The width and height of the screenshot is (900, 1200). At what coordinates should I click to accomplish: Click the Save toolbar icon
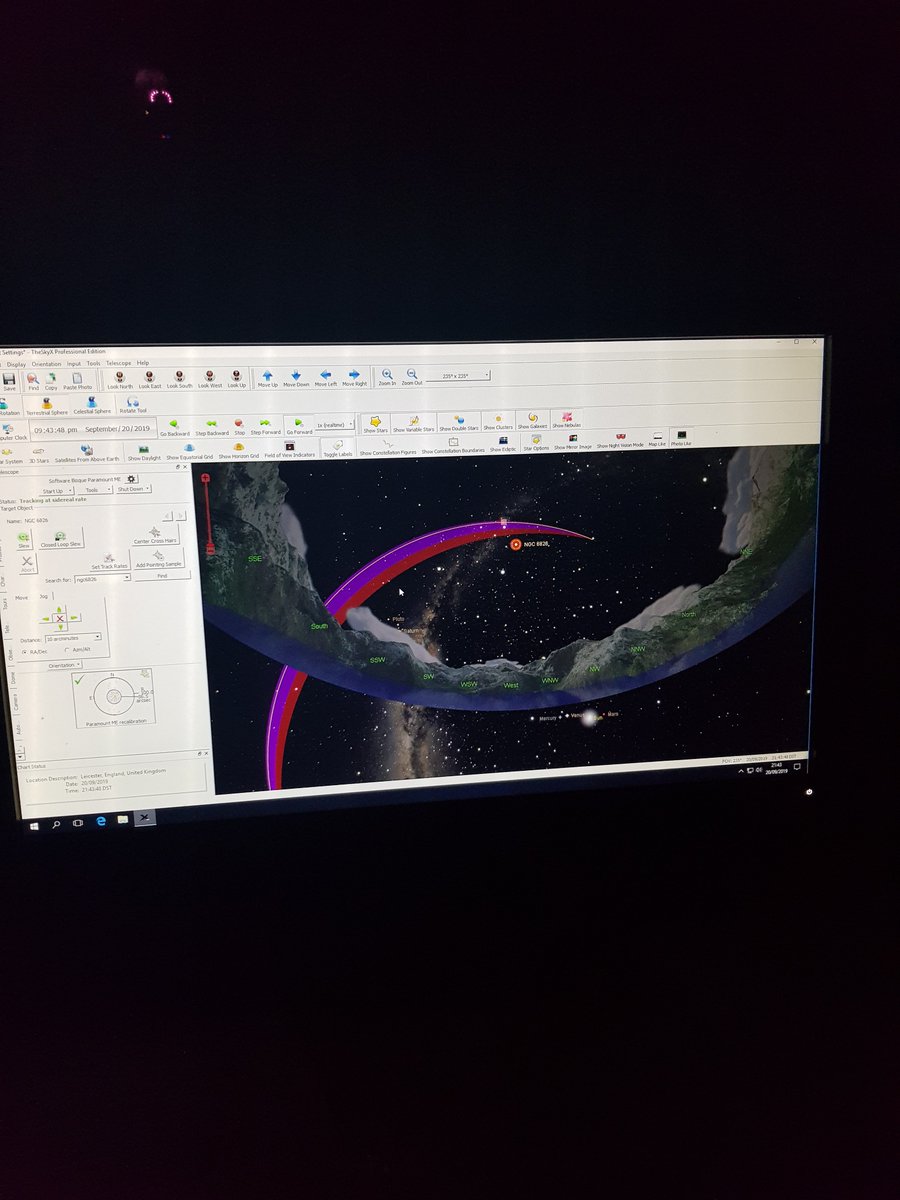(9, 382)
